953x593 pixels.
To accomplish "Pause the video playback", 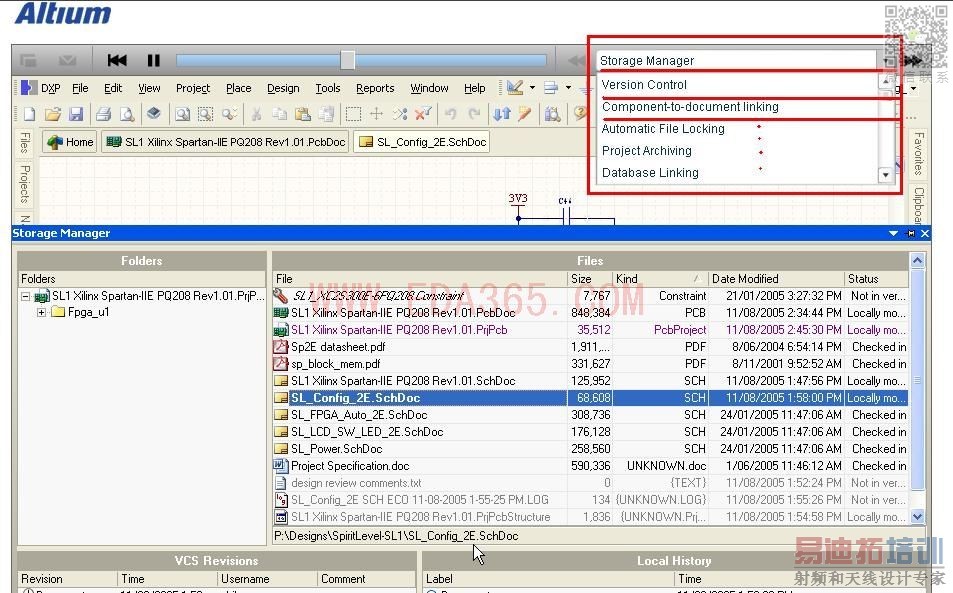I will point(154,60).
